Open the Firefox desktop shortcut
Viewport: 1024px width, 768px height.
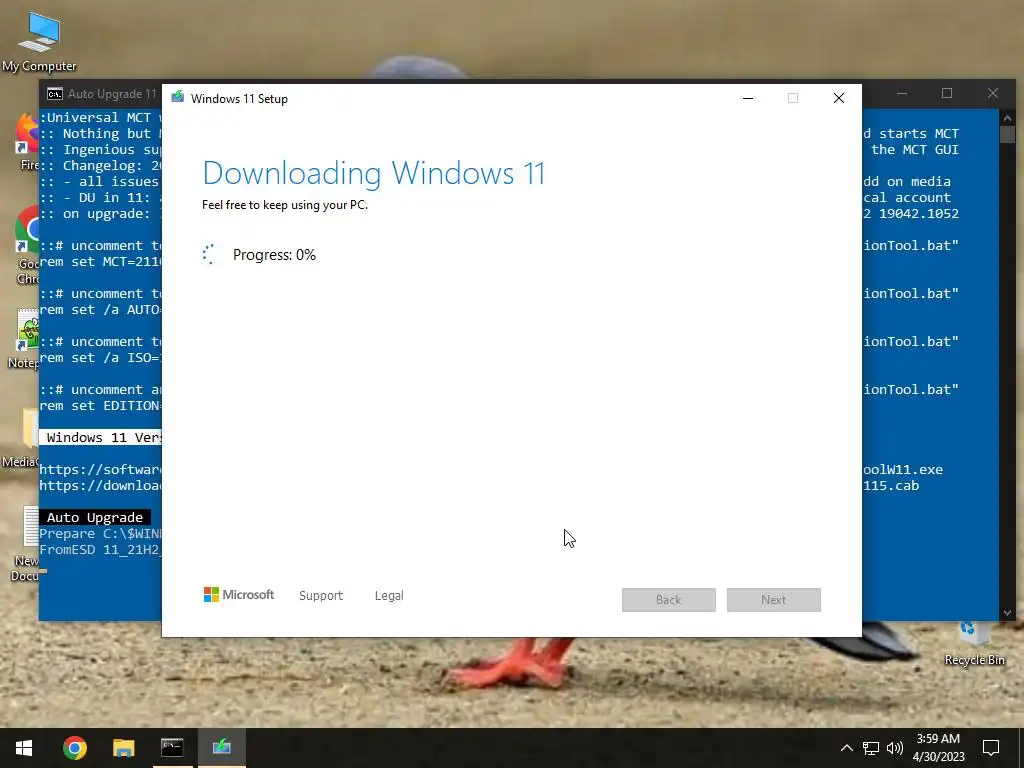pos(27,142)
